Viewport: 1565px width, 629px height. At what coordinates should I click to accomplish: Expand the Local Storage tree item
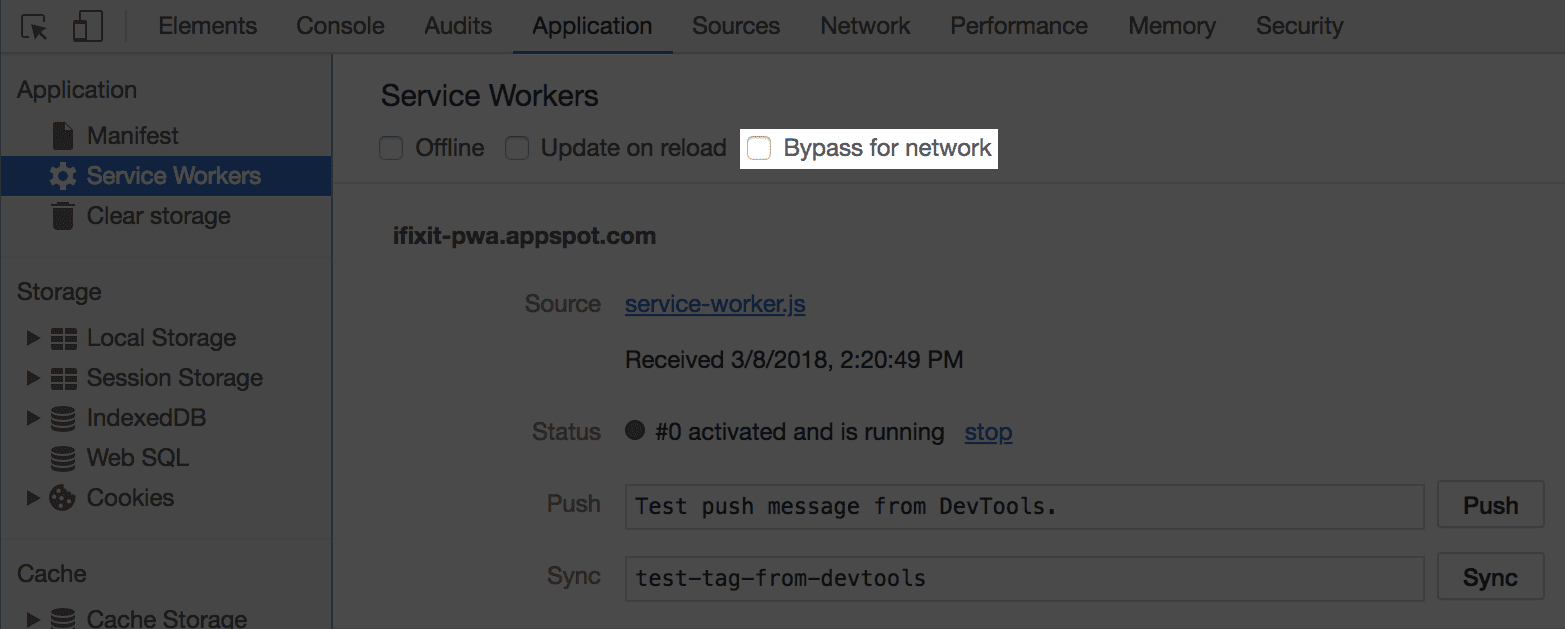[x=32, y=337]
